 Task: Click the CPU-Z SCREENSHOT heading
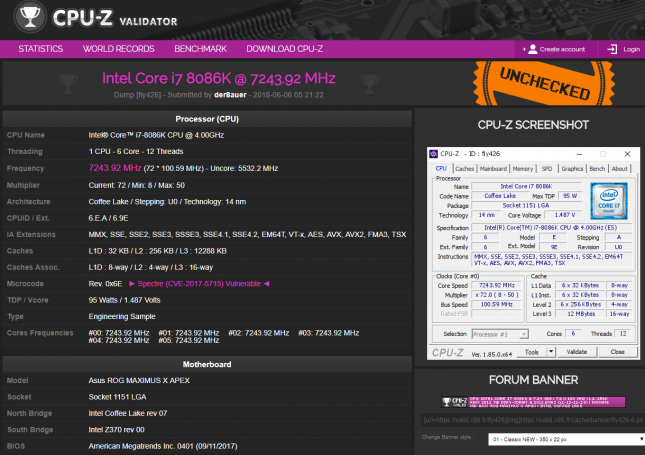[x=533, y=125]
